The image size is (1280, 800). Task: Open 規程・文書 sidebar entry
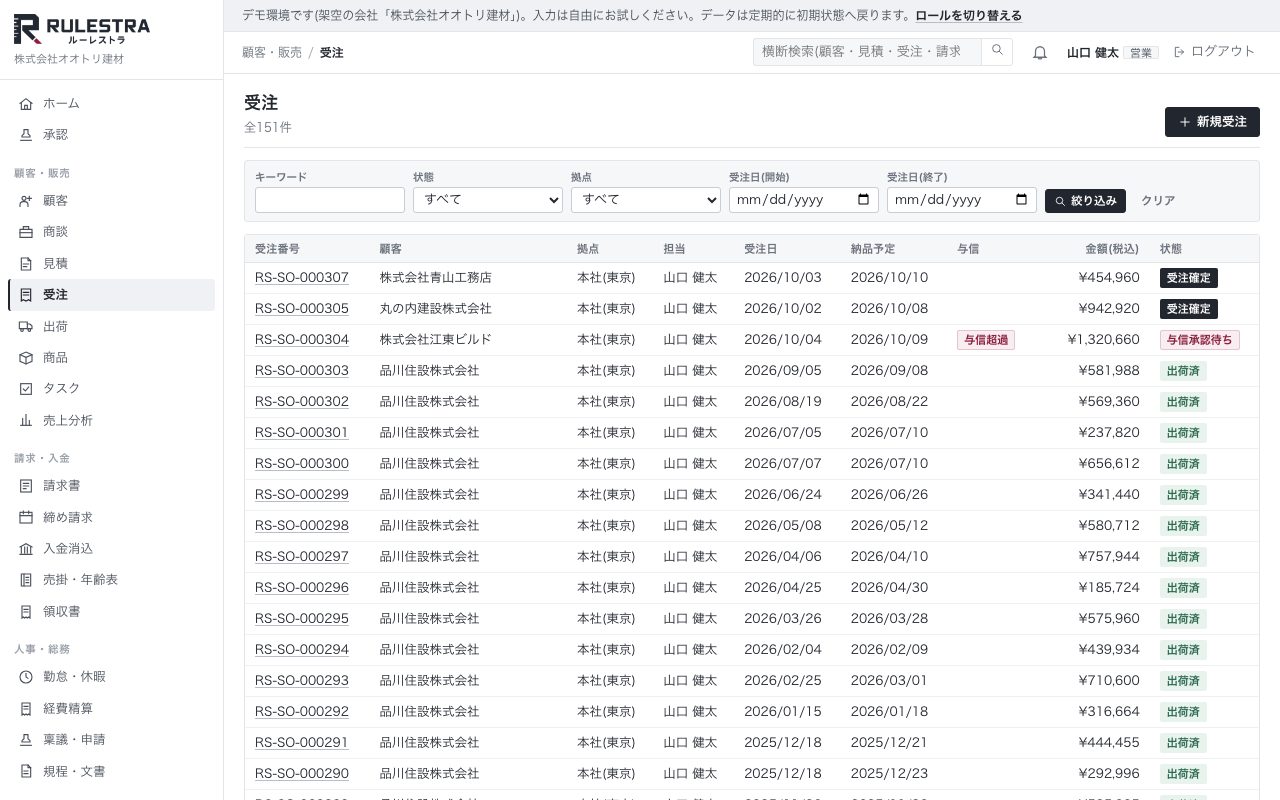click(x=111, y=772)
